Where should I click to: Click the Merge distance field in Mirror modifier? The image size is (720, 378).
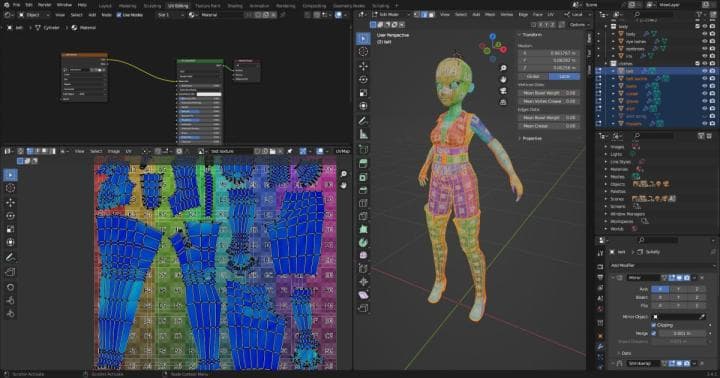tap(682, 333)
